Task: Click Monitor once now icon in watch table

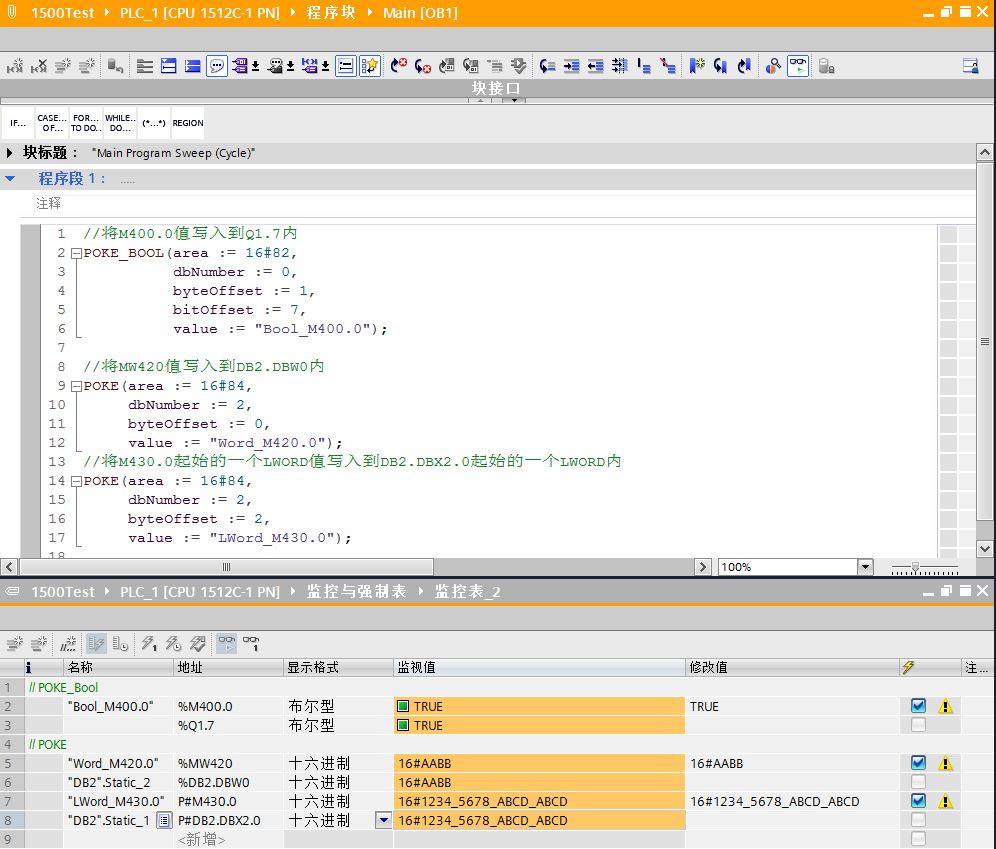Action: point(251,643)
